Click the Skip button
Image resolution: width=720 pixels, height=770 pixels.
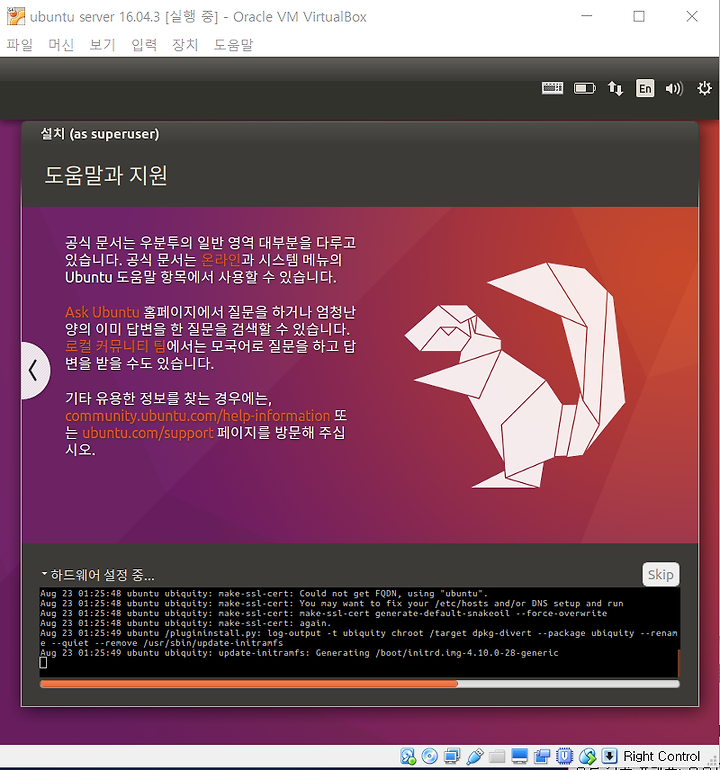661,574
